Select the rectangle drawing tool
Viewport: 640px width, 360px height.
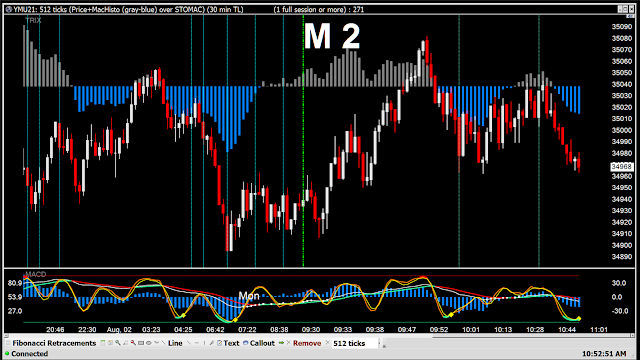pos(141,343)
